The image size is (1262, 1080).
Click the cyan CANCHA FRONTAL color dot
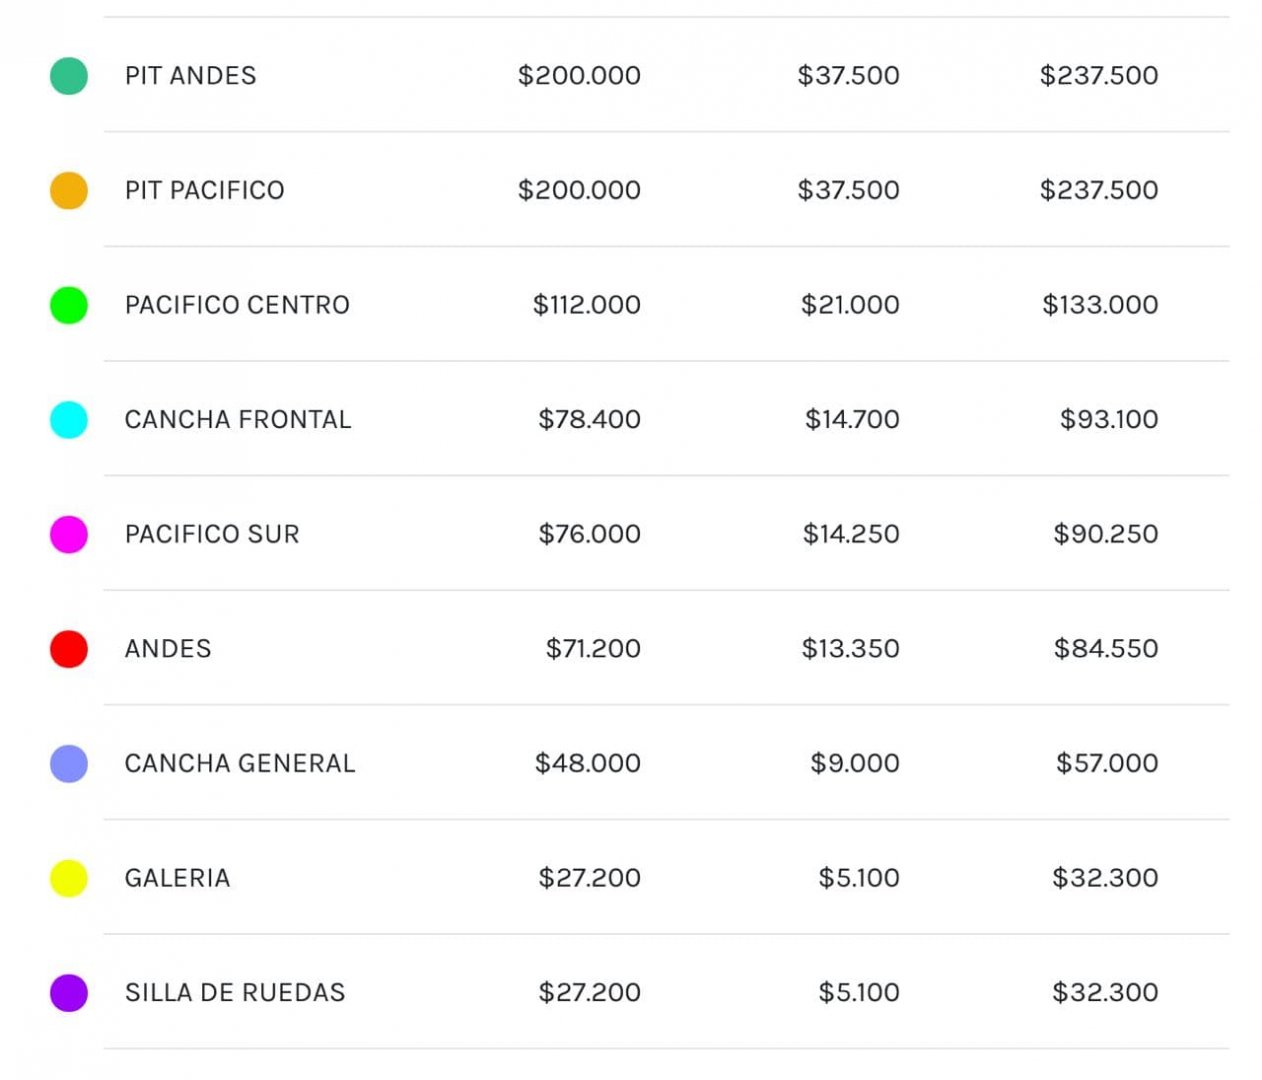69,420
